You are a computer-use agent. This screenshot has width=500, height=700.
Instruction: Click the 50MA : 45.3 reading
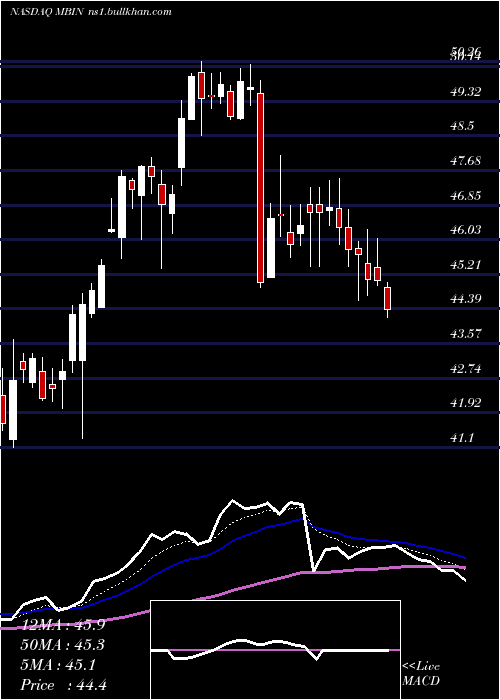63,645
